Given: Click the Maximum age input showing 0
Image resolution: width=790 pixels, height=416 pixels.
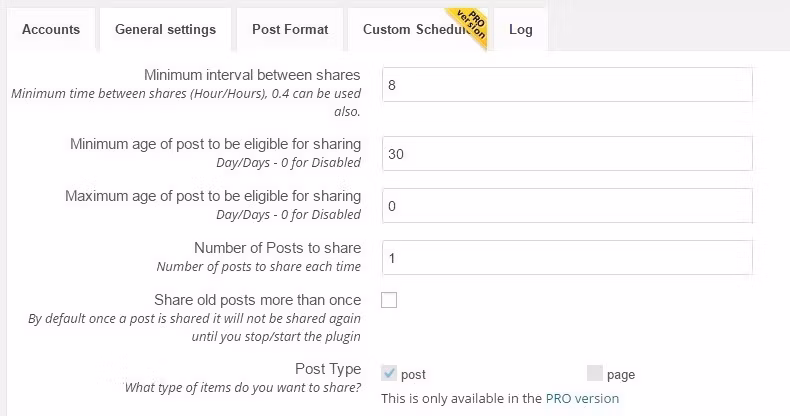Looking at the screenshot, I should (567, 206).
